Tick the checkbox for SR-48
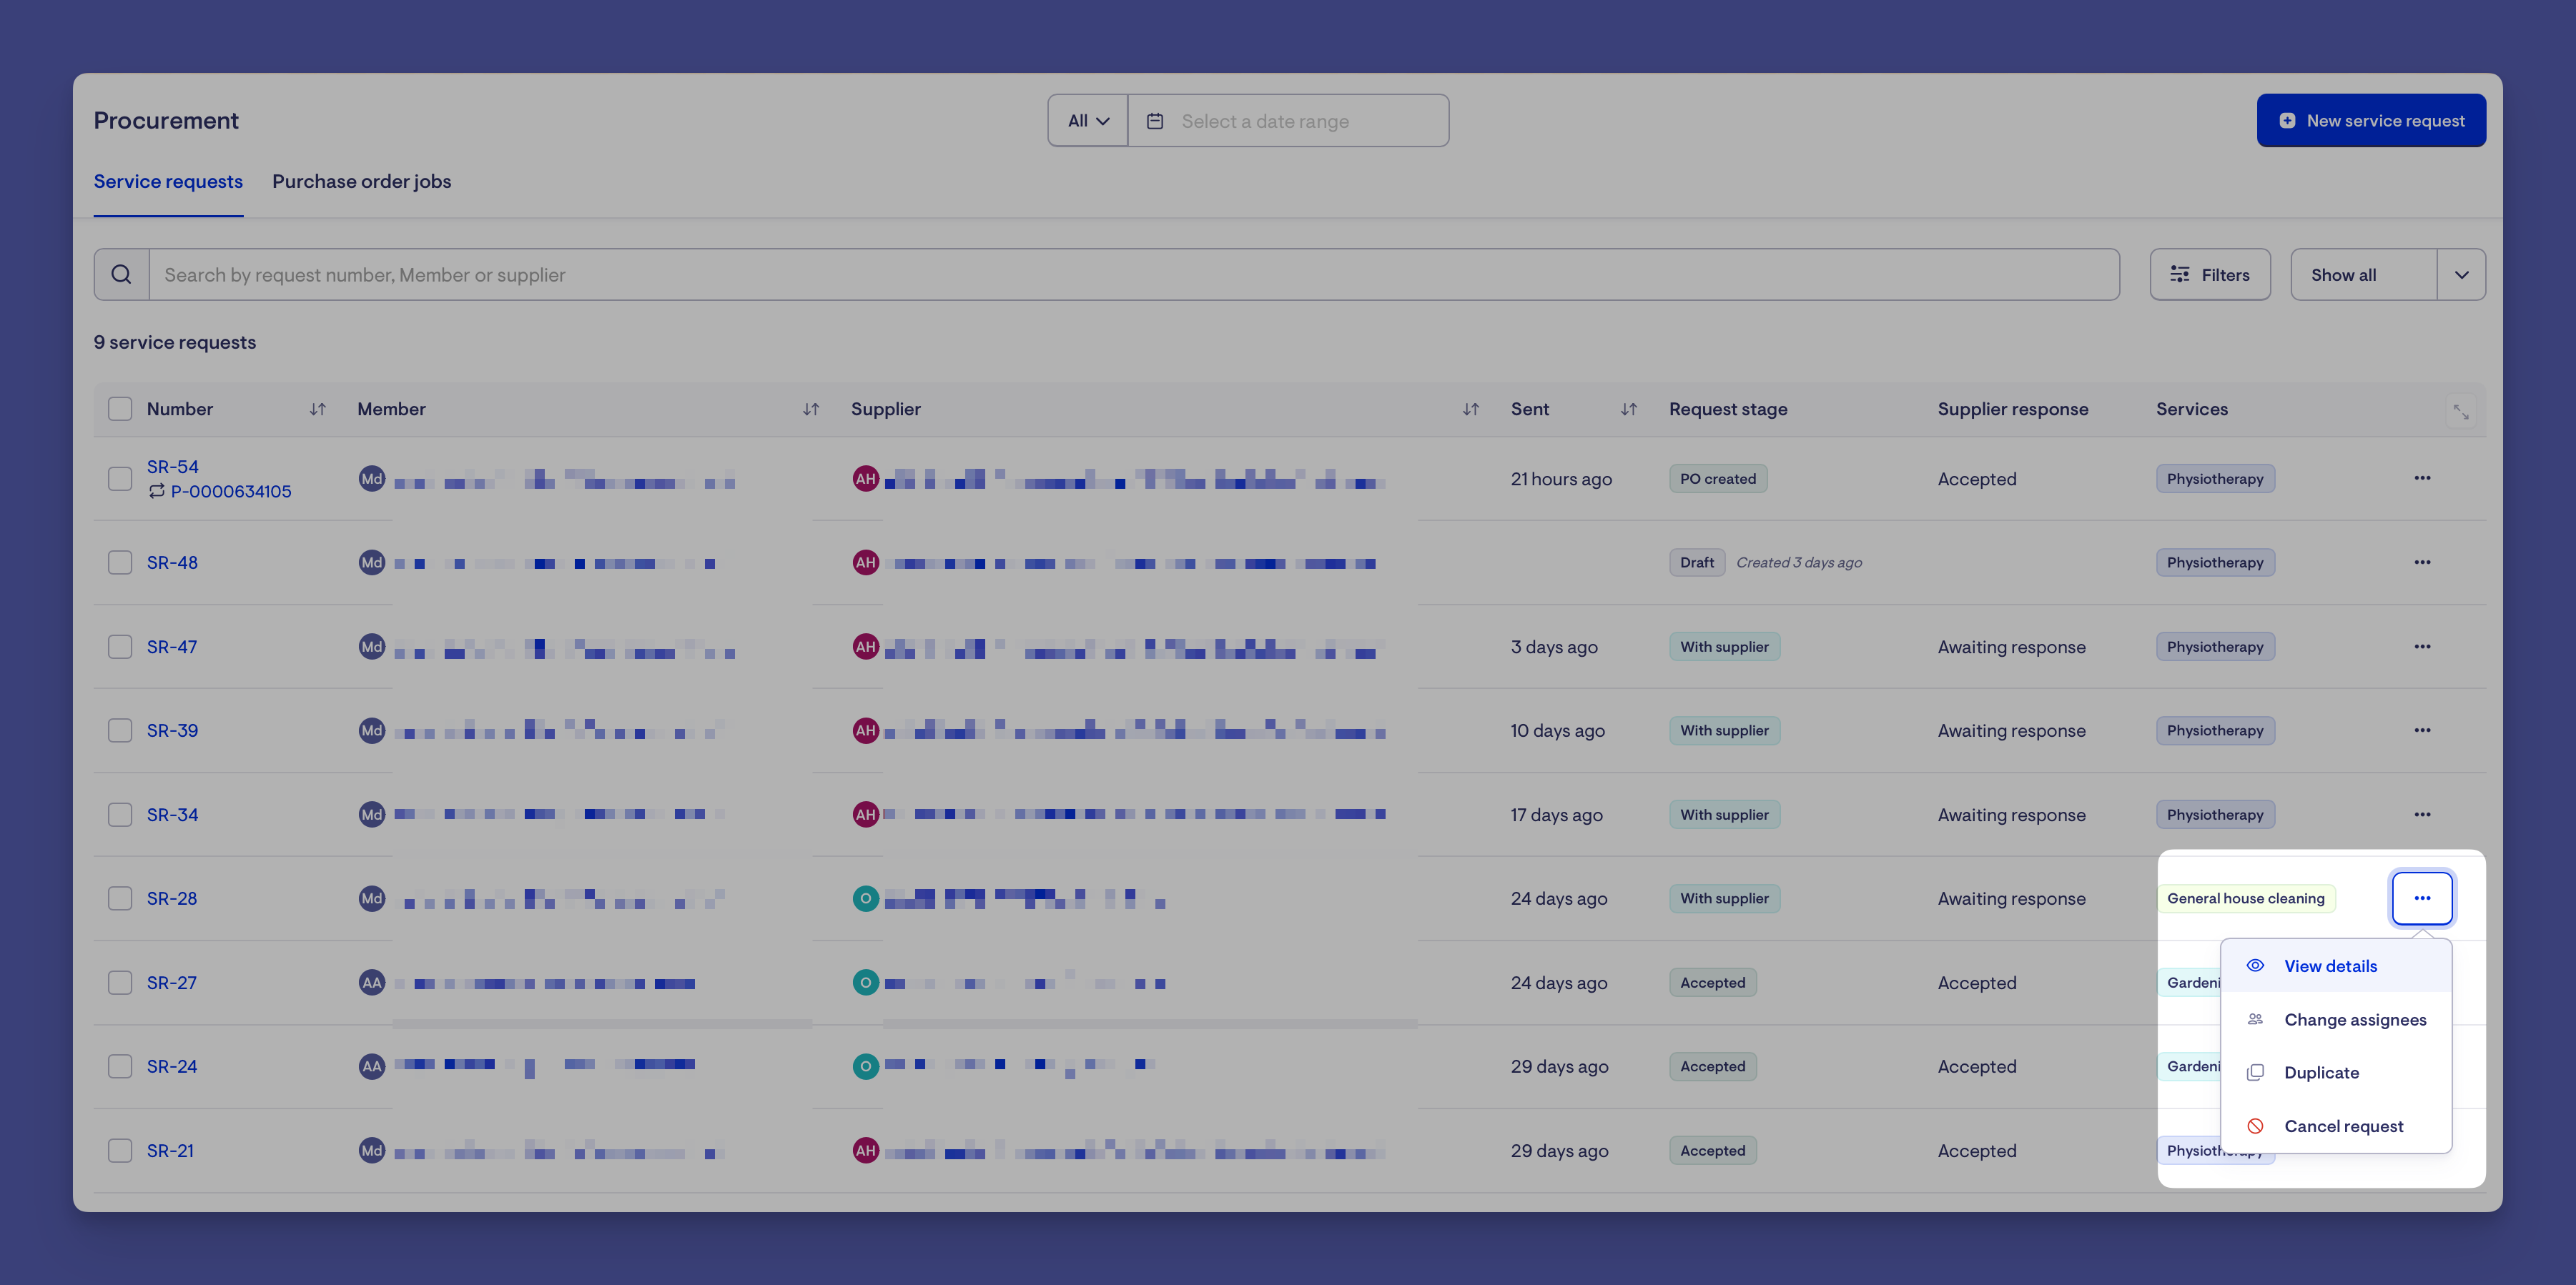The width and height of the screenshot is (2576, 1285). point(120,562)
